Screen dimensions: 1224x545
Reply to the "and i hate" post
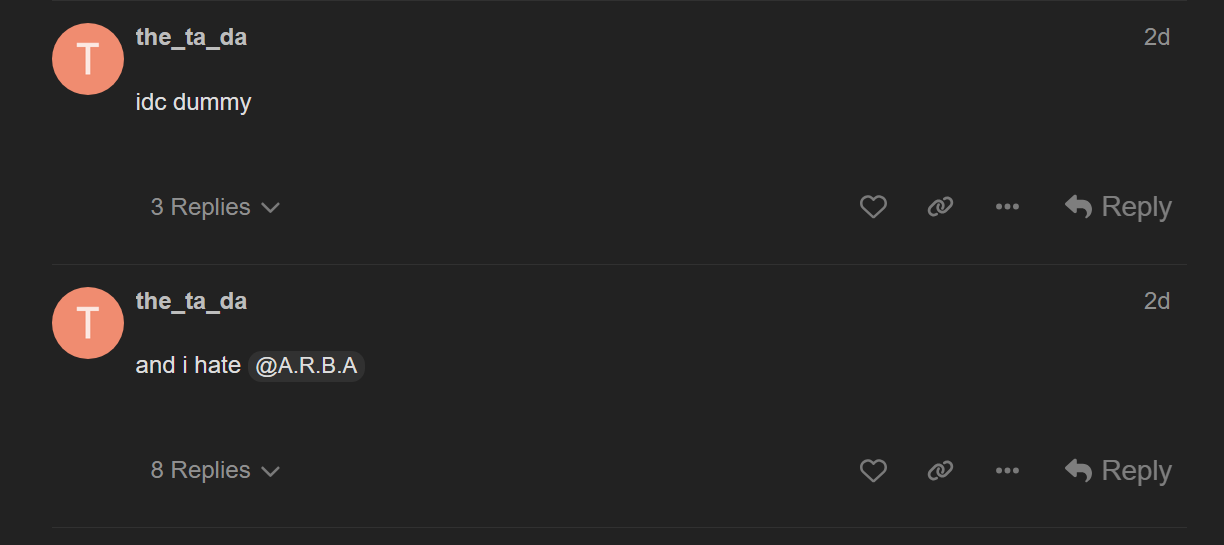1118,470
